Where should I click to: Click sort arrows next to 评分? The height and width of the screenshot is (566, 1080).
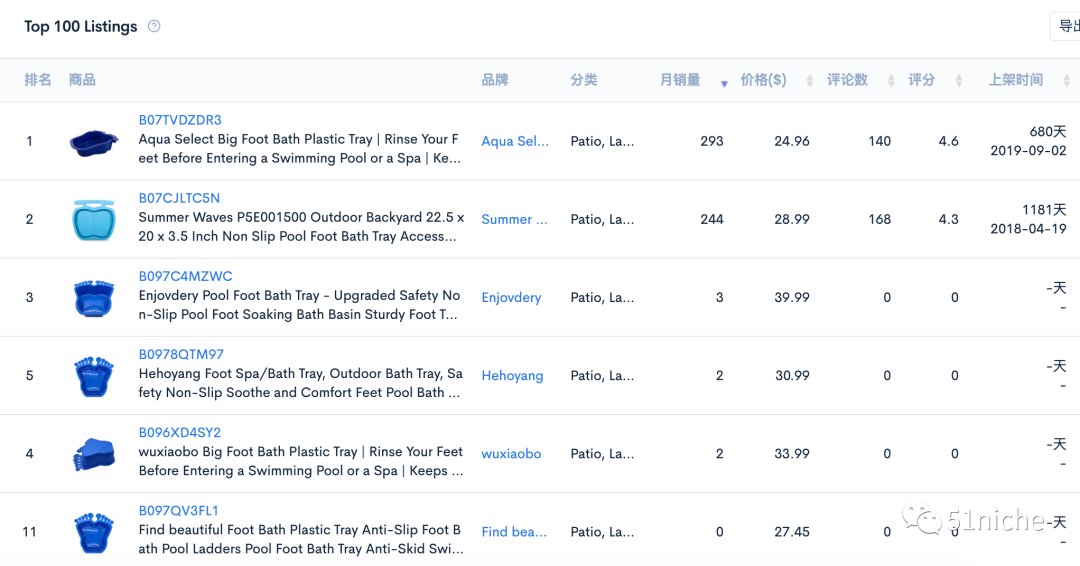click(x=958, y=81)
